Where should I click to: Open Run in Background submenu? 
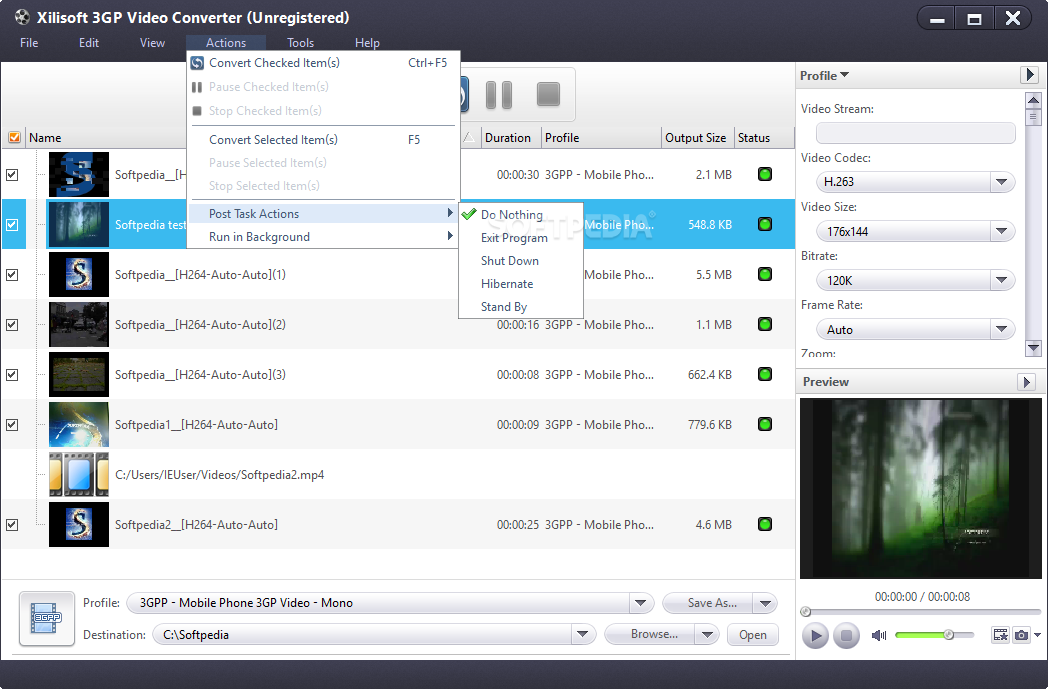pos(323,237)
